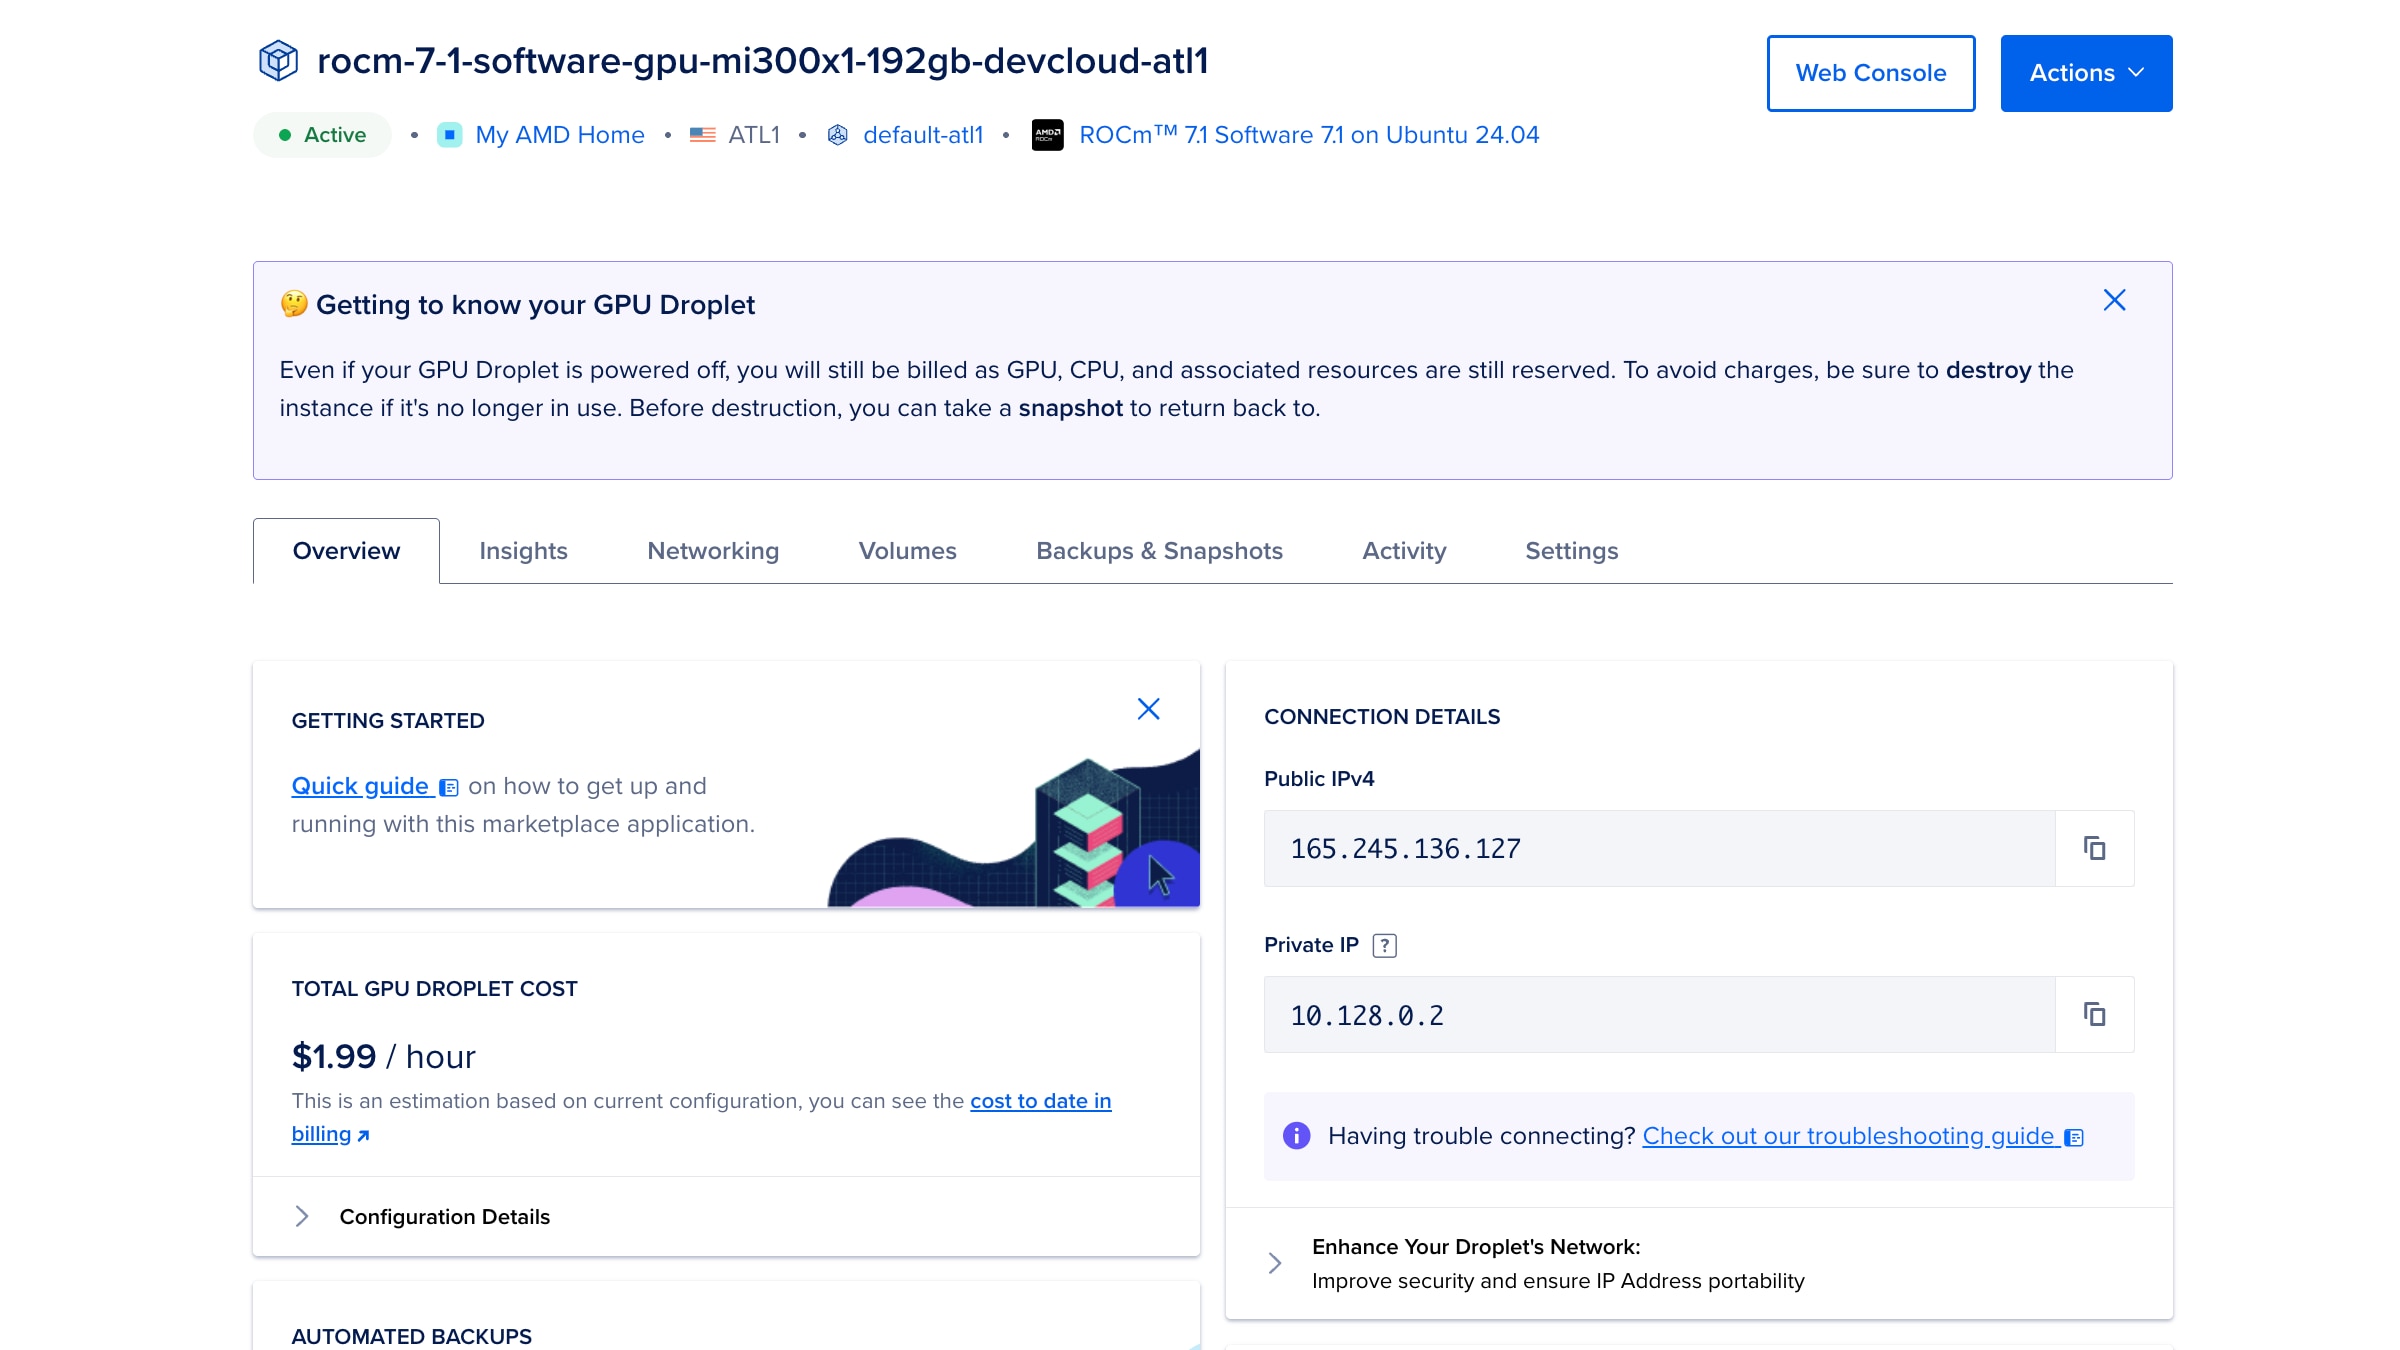Viewport: 2400px width, 1350px height.
Task: Open the Backups & Snapshots tab
Action: click(x=1159, y=551)
